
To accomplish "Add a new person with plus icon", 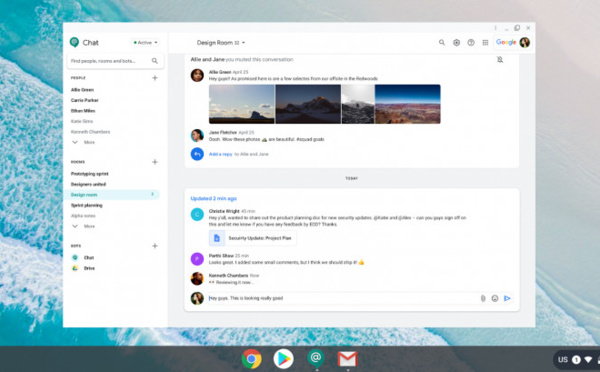I will point(155,78).
